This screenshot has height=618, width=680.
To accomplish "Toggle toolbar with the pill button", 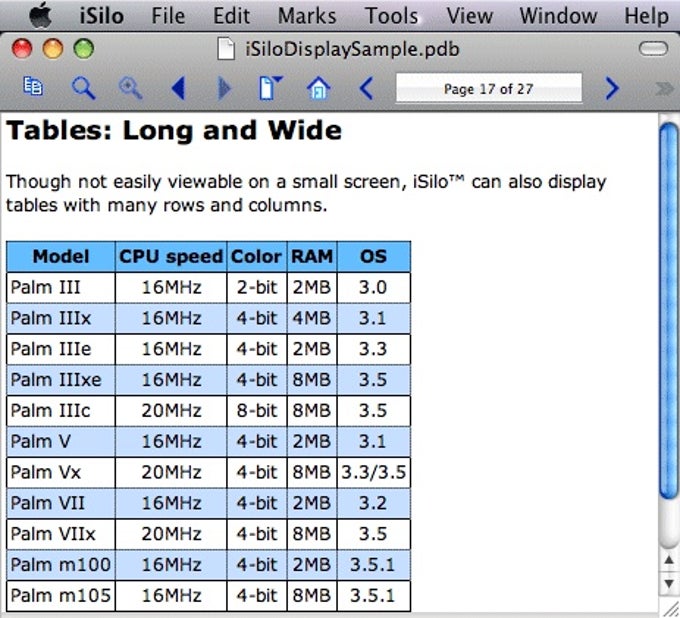I will [x=653, y=49].
